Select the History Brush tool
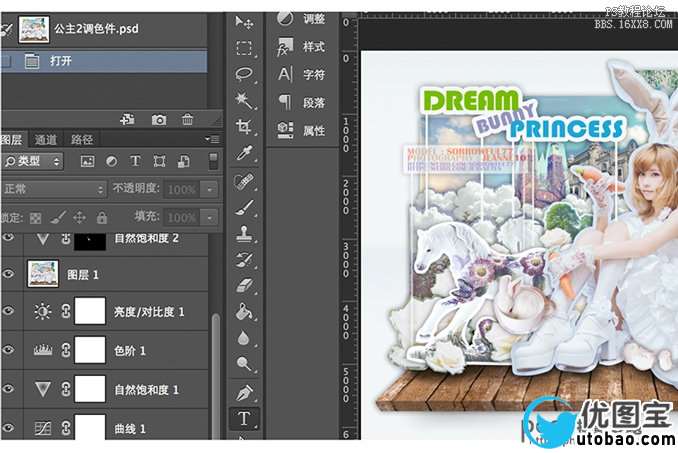The image size is (678, 453). (x=244, y=260)
